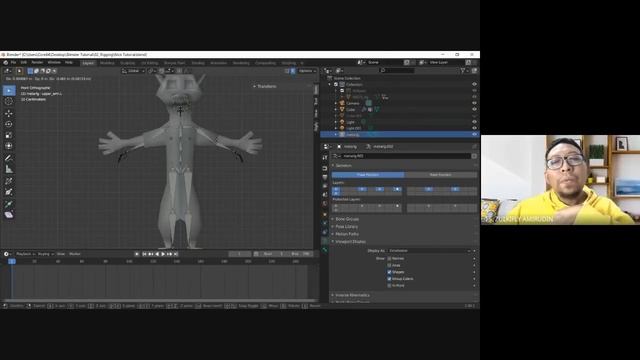This screenshot has width=640, height=360.
Task: Enable the In Front checkbox
Action: [389, 286]
